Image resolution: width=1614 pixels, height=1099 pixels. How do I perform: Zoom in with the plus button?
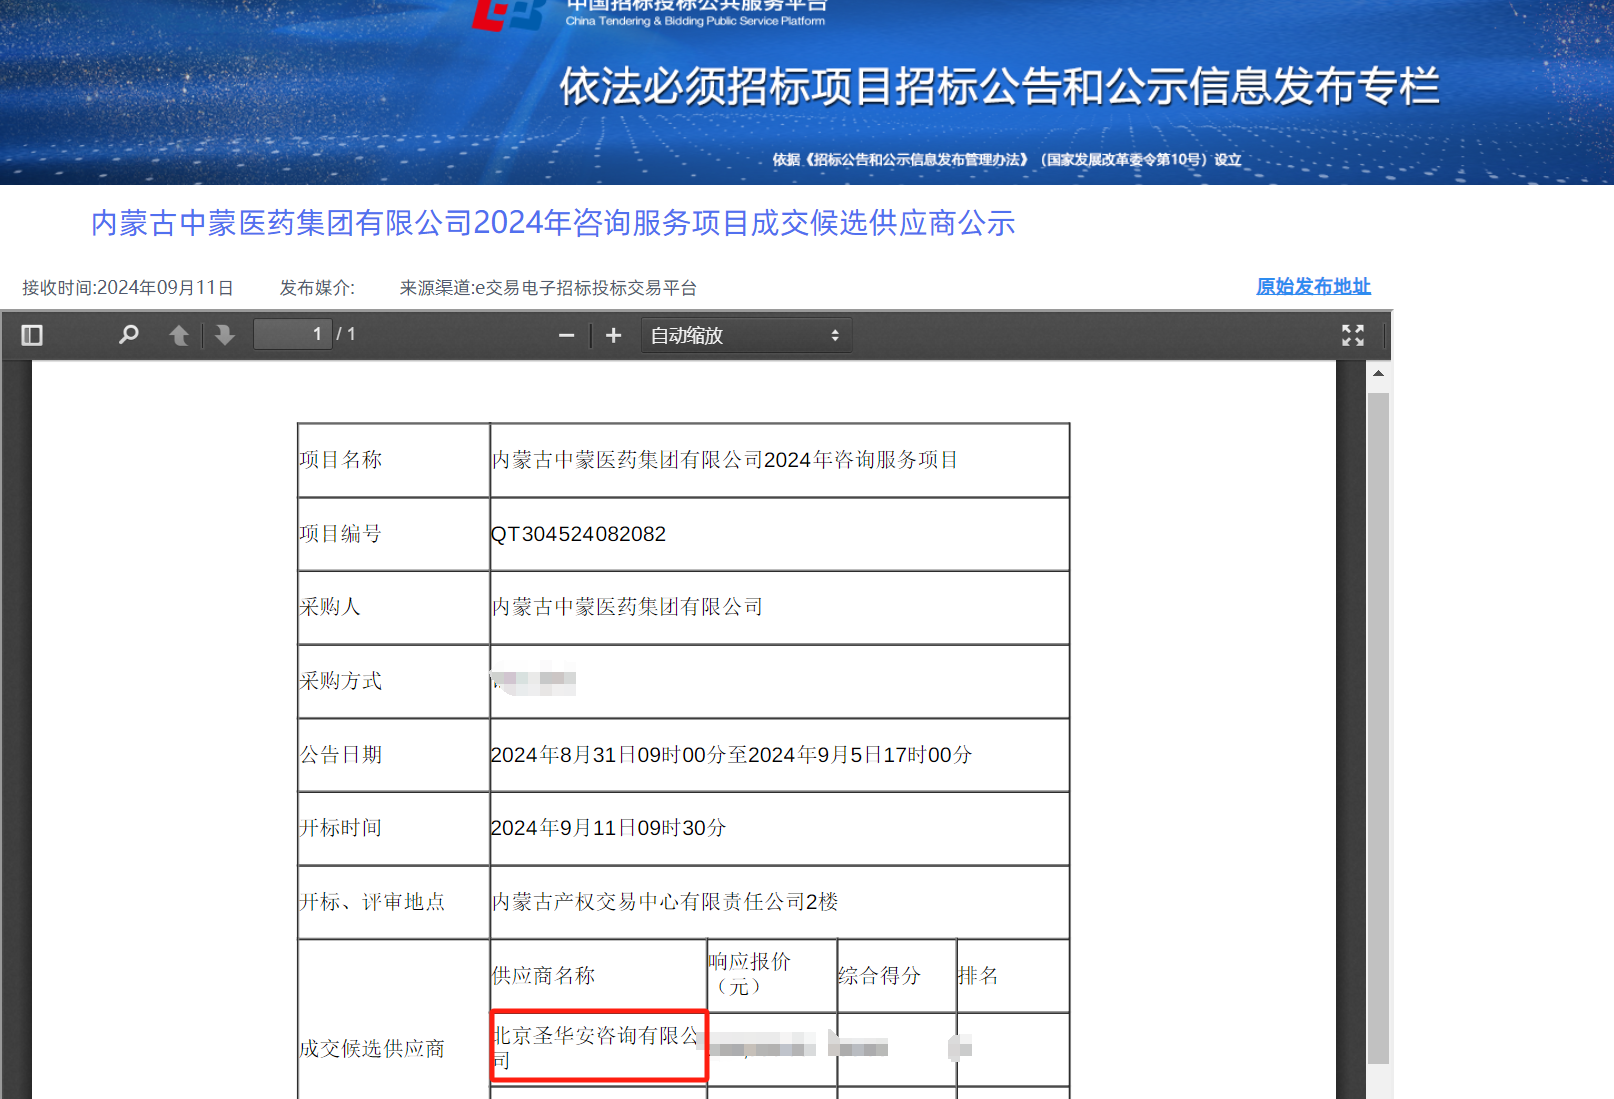[x=614, y=335]
